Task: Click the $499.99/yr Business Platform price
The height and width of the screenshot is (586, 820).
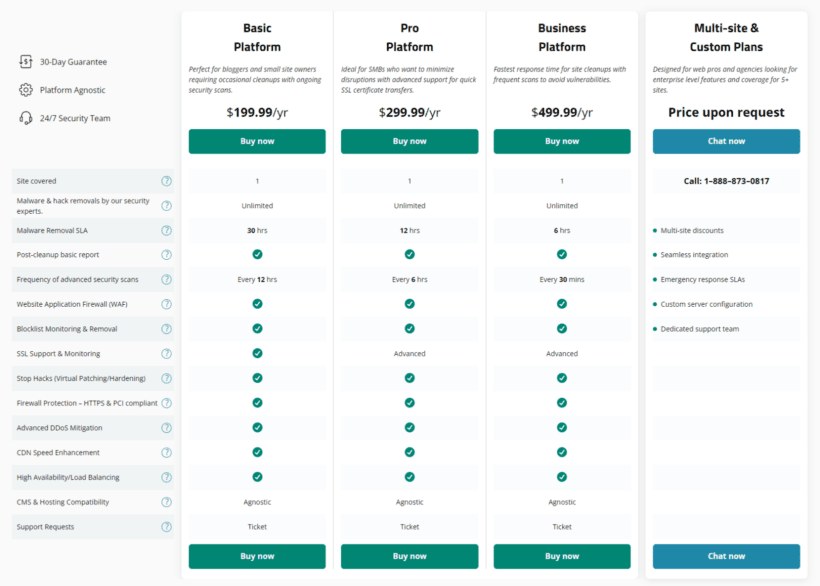Action: pyautogui.click(x=562, y=112)
